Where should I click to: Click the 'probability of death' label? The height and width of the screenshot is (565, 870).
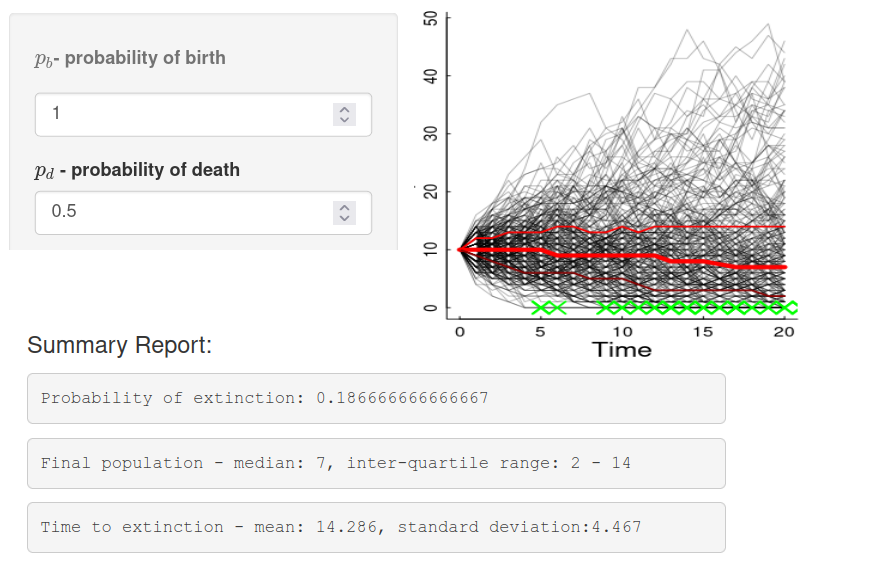pyautogui.click(x=137, y=170)
